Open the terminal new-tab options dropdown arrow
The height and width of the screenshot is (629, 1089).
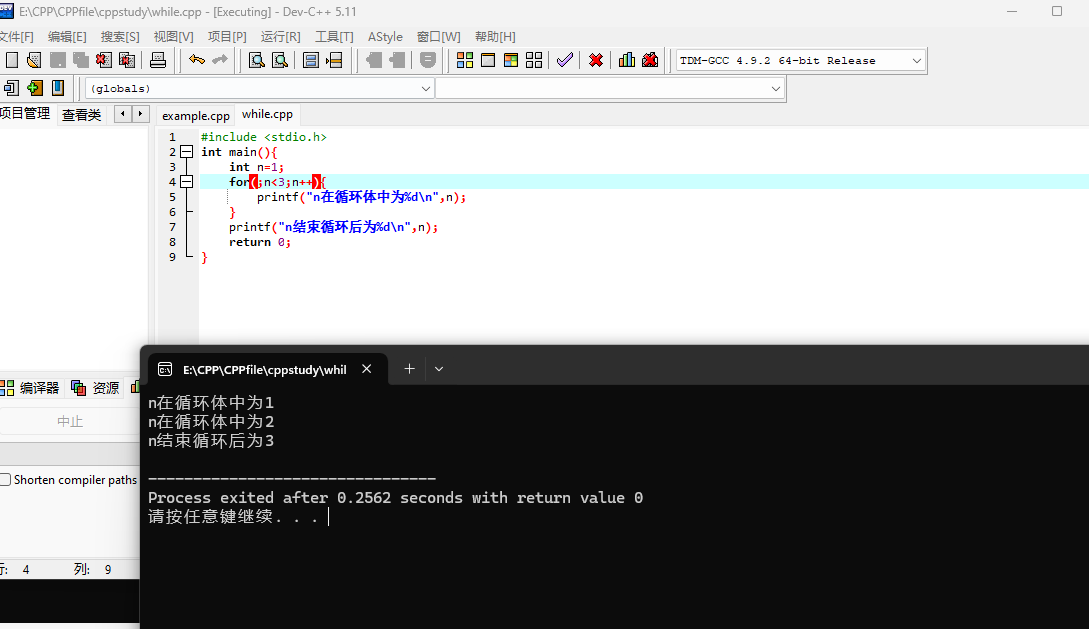coord(439,369)
